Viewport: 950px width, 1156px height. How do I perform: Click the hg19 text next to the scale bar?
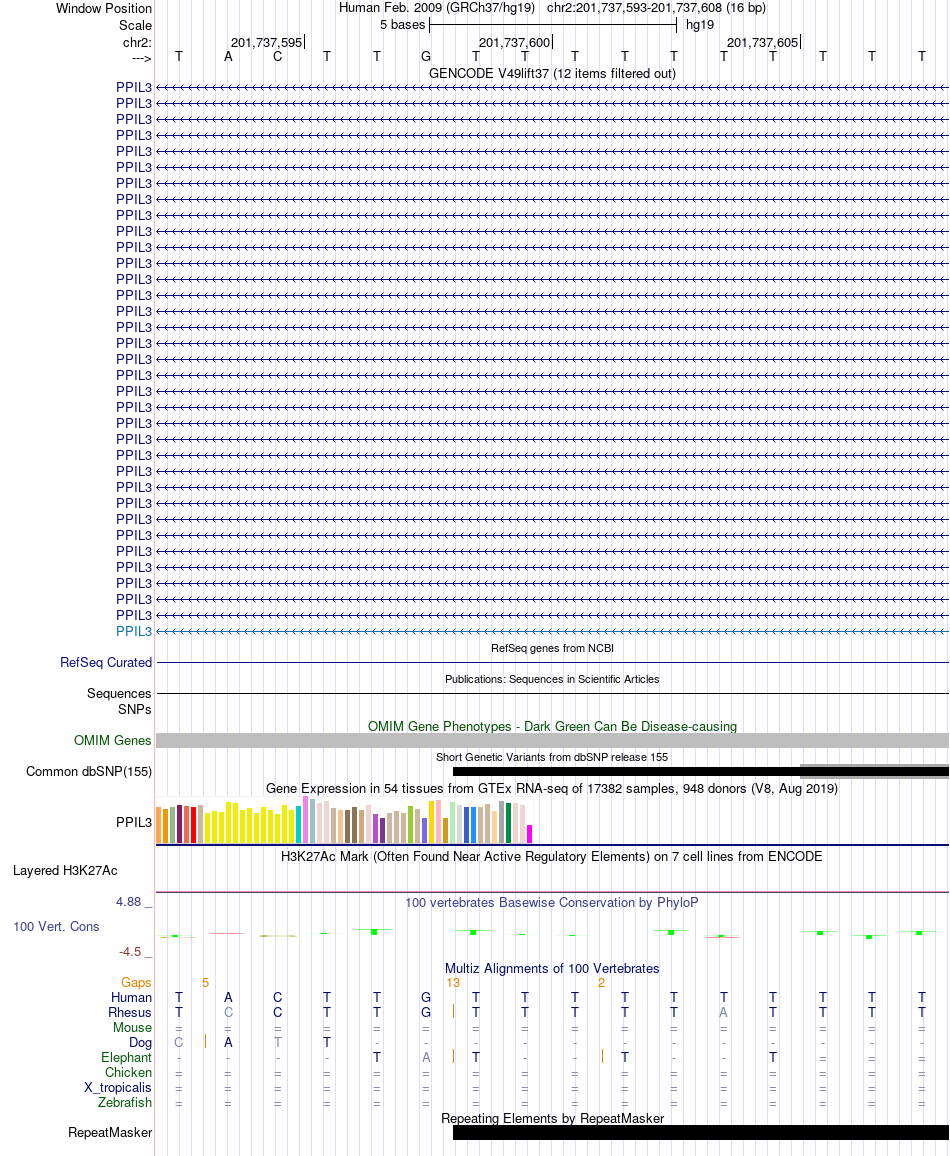(699, 25)
